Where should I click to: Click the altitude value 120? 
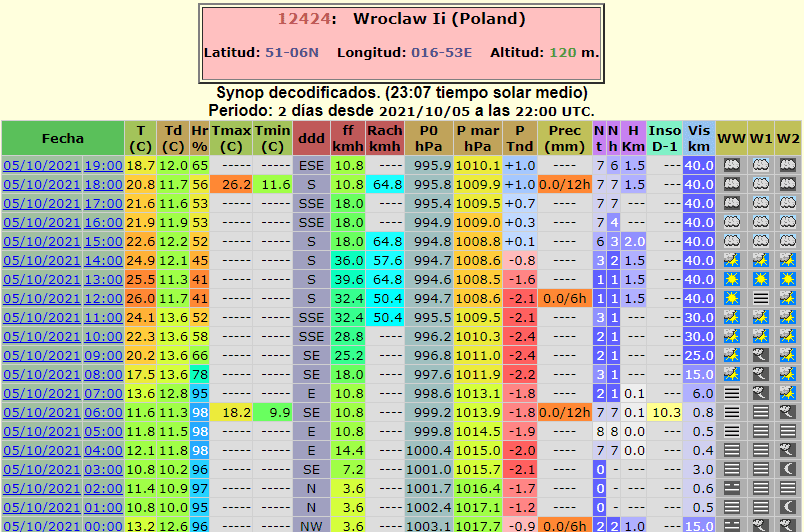pos(563,52)
